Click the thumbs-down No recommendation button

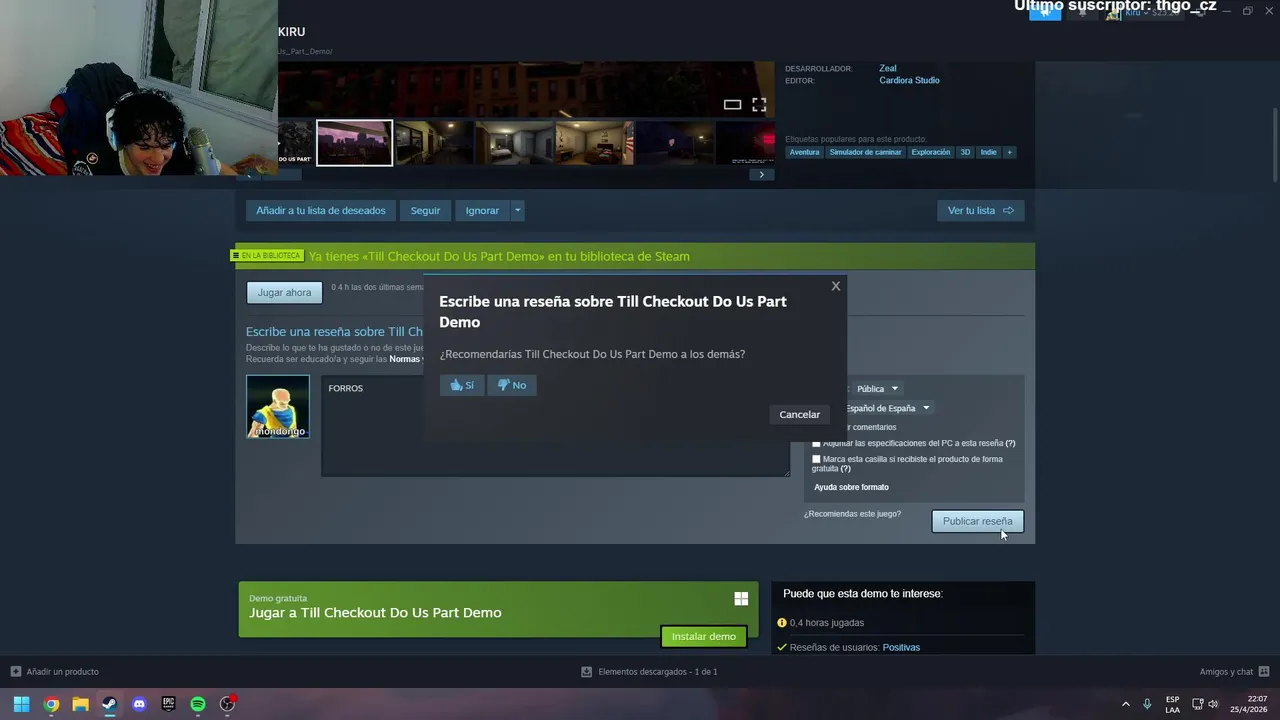[x=512, y=385]
